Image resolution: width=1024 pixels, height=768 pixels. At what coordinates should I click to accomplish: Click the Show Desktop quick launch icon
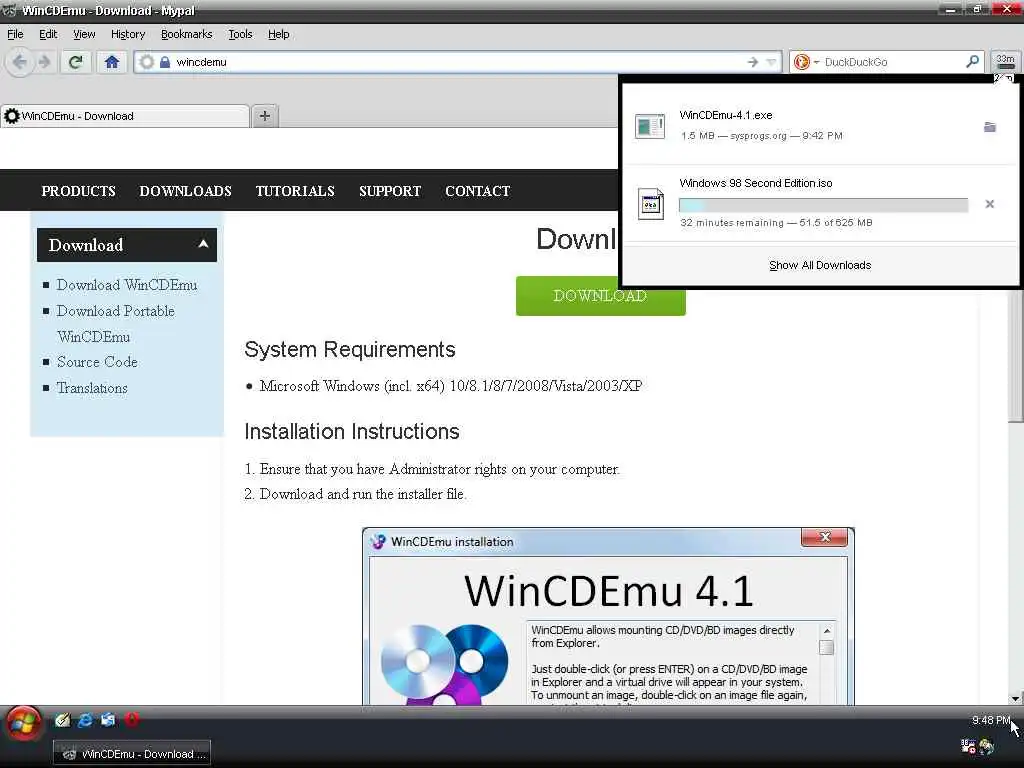click(x=108, y=720)
